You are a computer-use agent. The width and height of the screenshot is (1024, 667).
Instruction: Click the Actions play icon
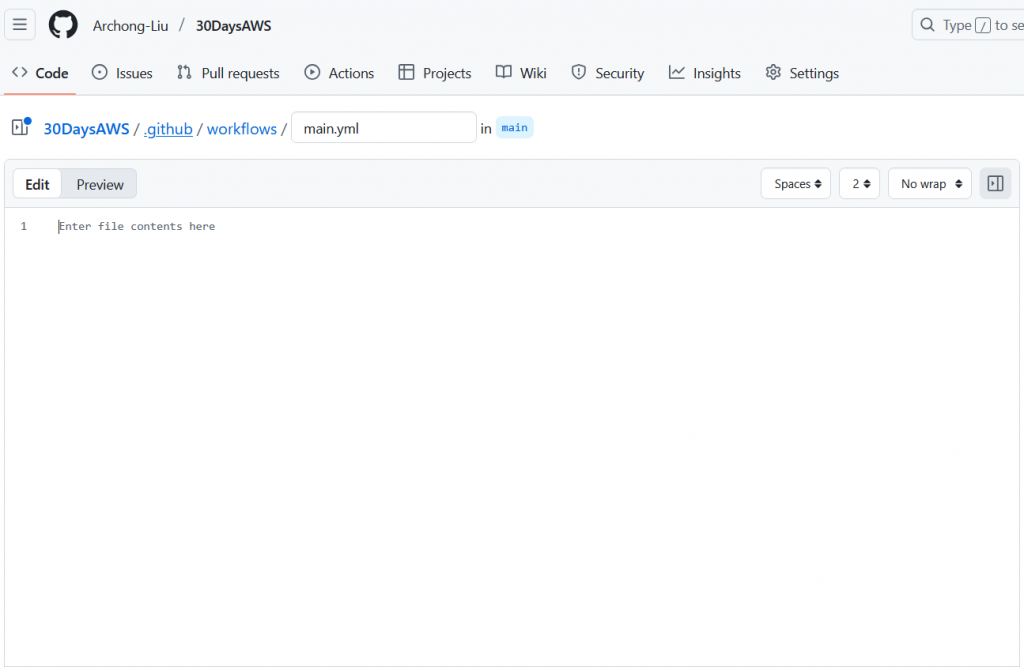[x=312, y=72]
